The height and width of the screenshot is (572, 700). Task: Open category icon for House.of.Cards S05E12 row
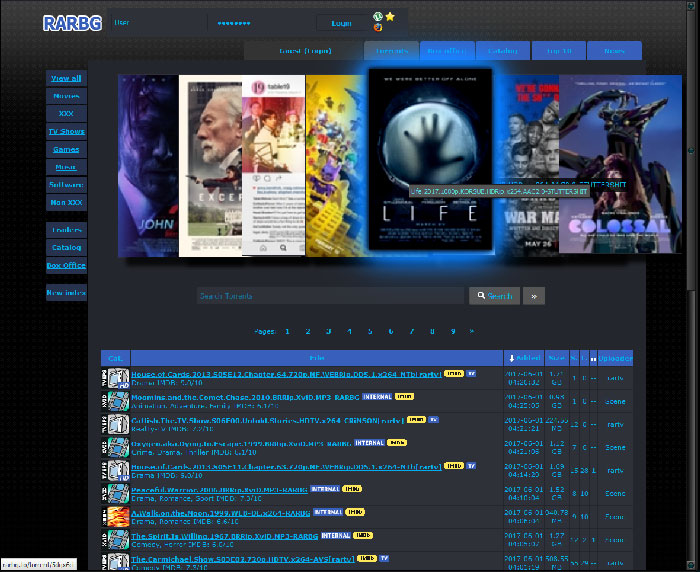click(115, 378)
